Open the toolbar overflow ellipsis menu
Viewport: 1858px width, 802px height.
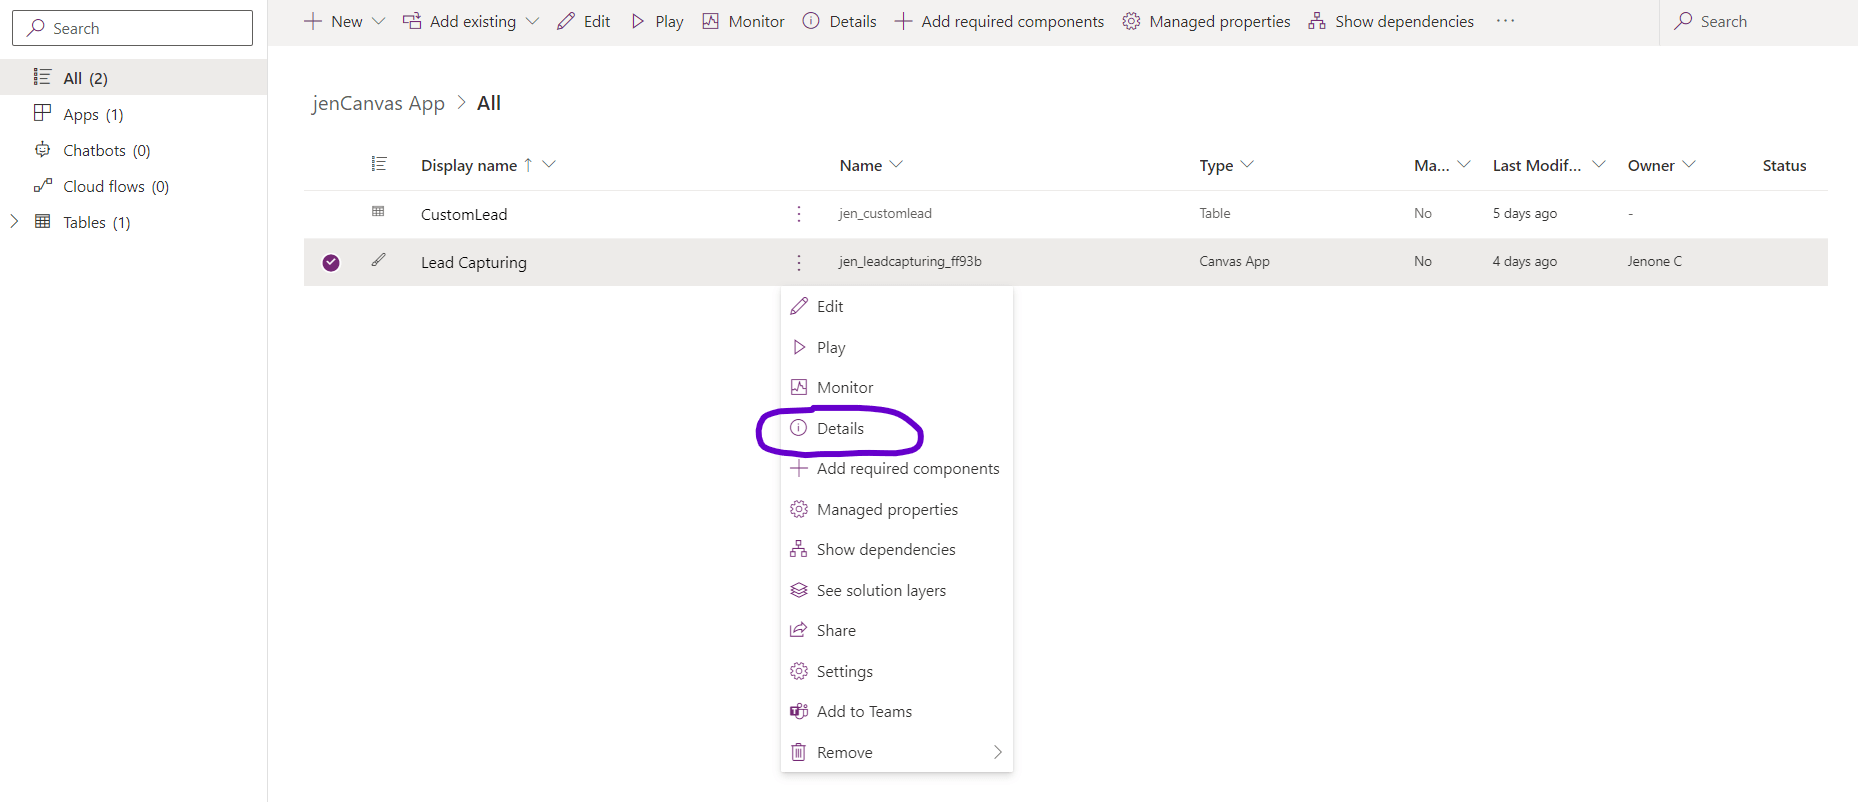click(x=1505, y=21)
